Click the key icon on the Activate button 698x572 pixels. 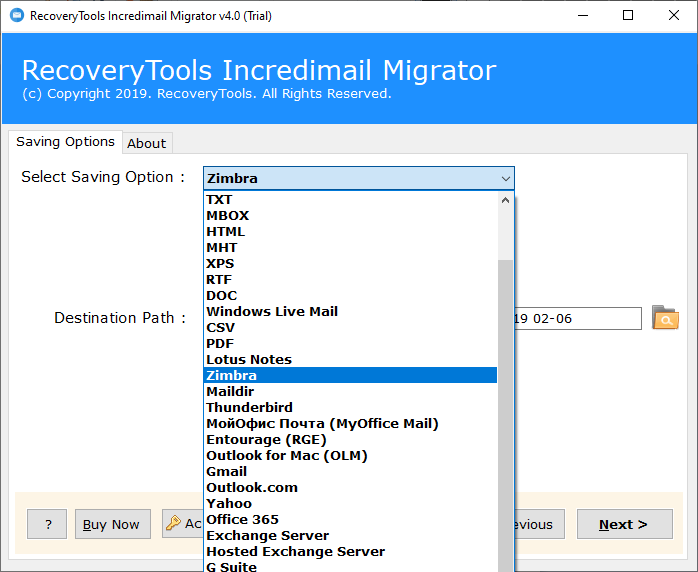point(173,523)
